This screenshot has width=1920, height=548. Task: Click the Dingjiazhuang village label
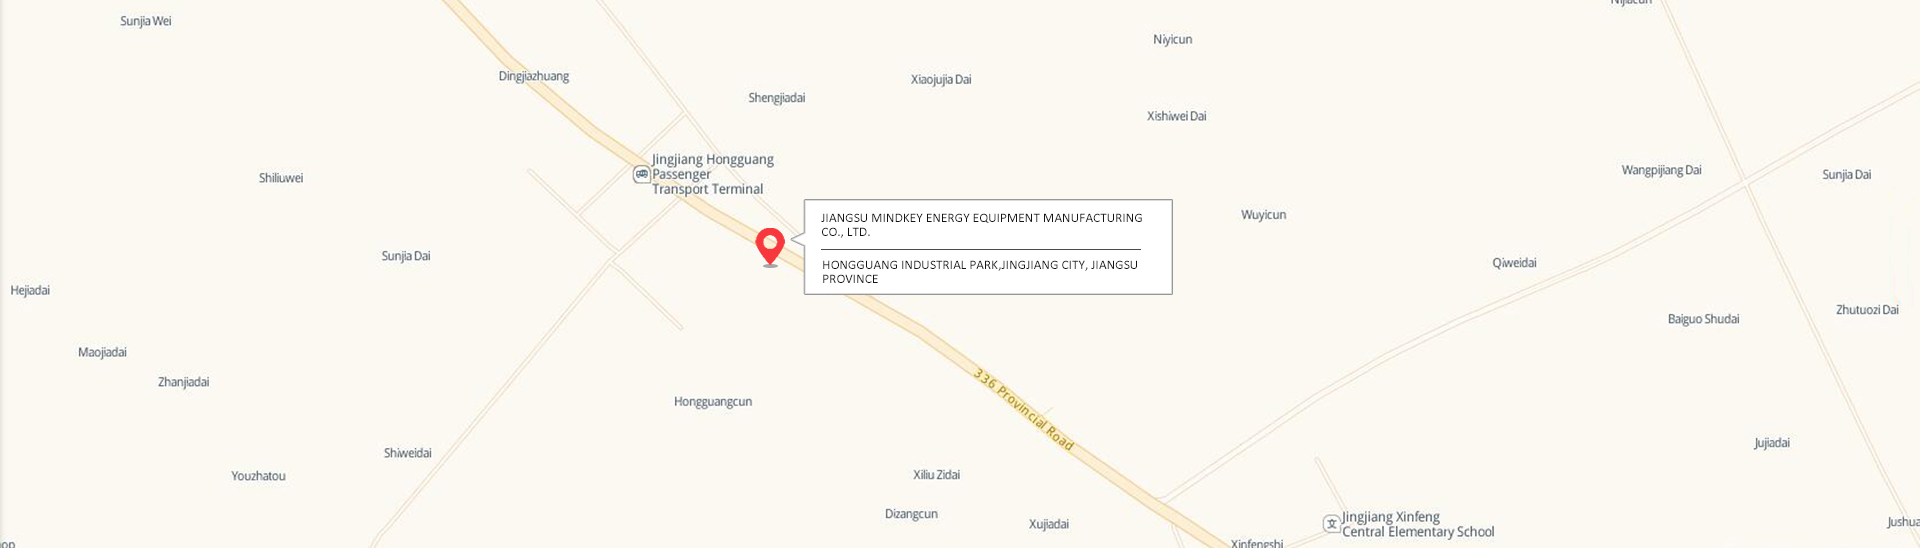coord(534,76)
